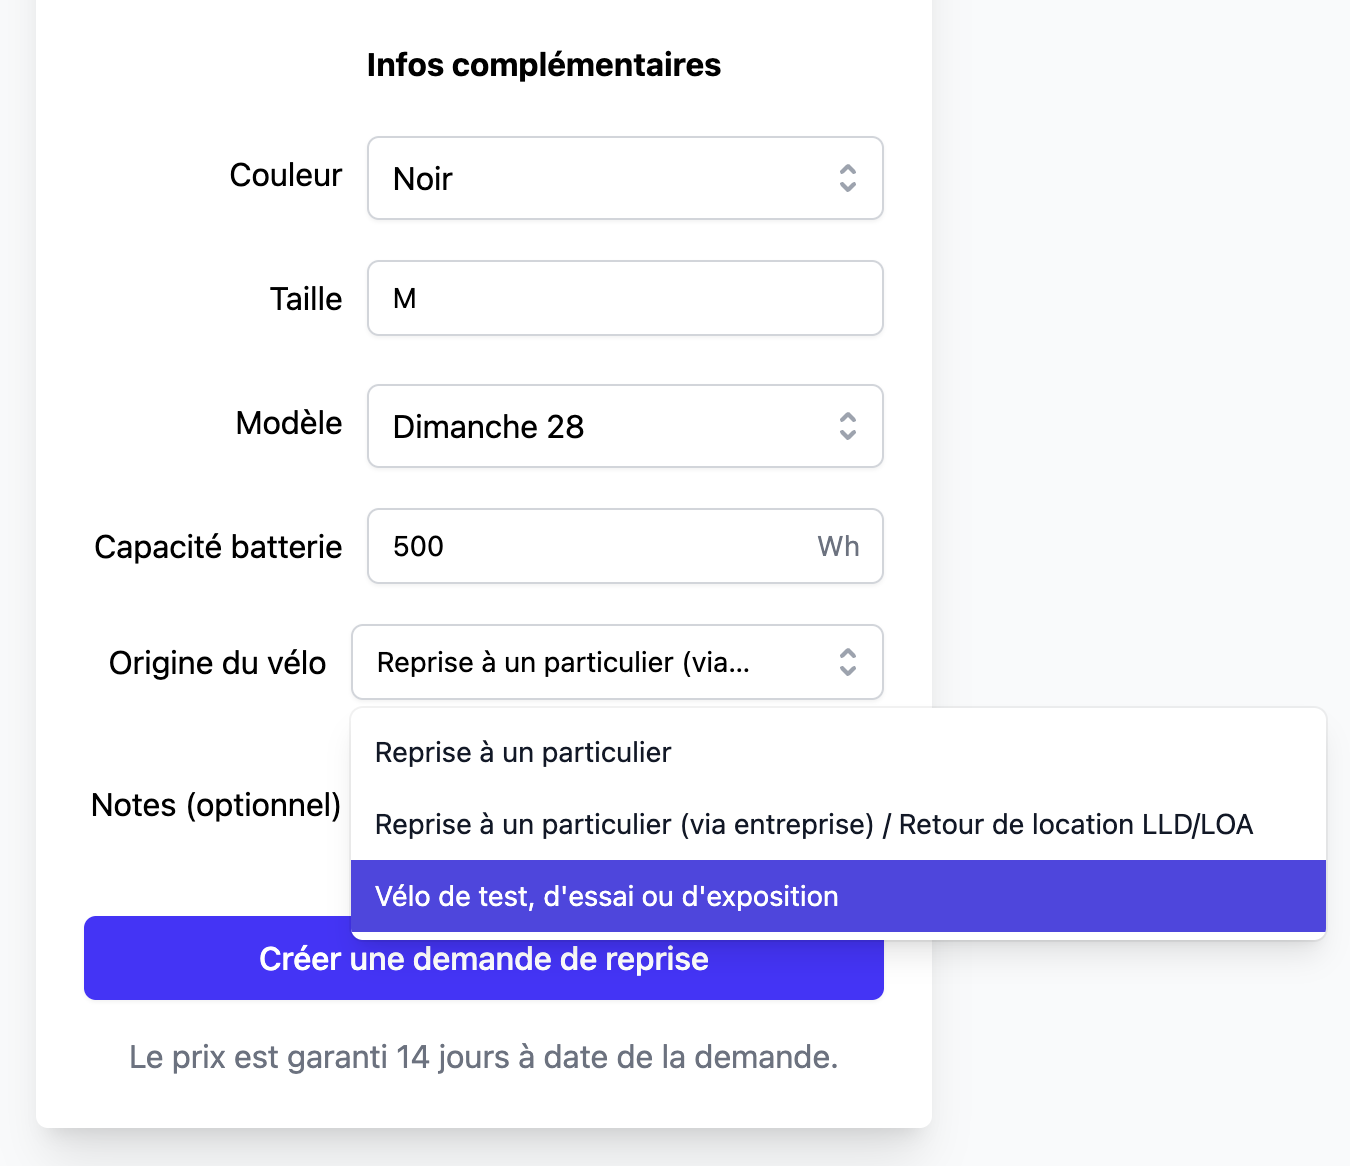Screen dimensions: 1350x1166
Task: Click the chevron arrows in the Modèle selector
Action: 847,426
